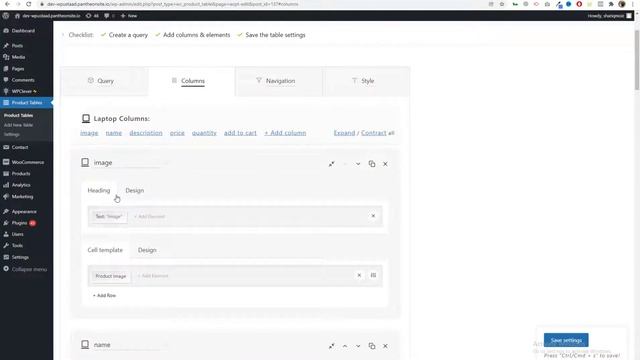The height and width of the screenshot is (360, 640).
Task: Open the browser extensions puzzle icon
Action: point(611,4)
